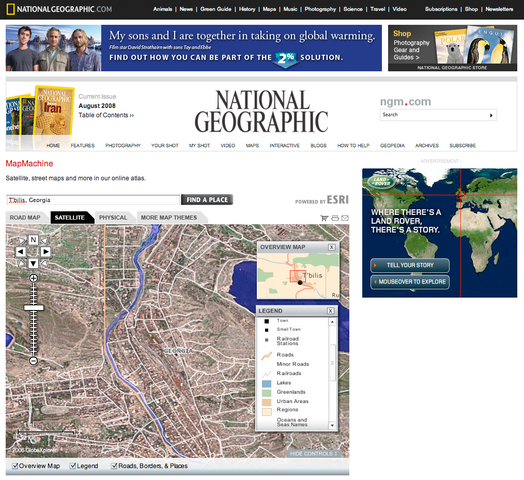The height and width of the screenshot is (480, 524).
Task: Click the Urban Areas orange legend swatch
Action: pyautogui.click(x=266, y=402)
